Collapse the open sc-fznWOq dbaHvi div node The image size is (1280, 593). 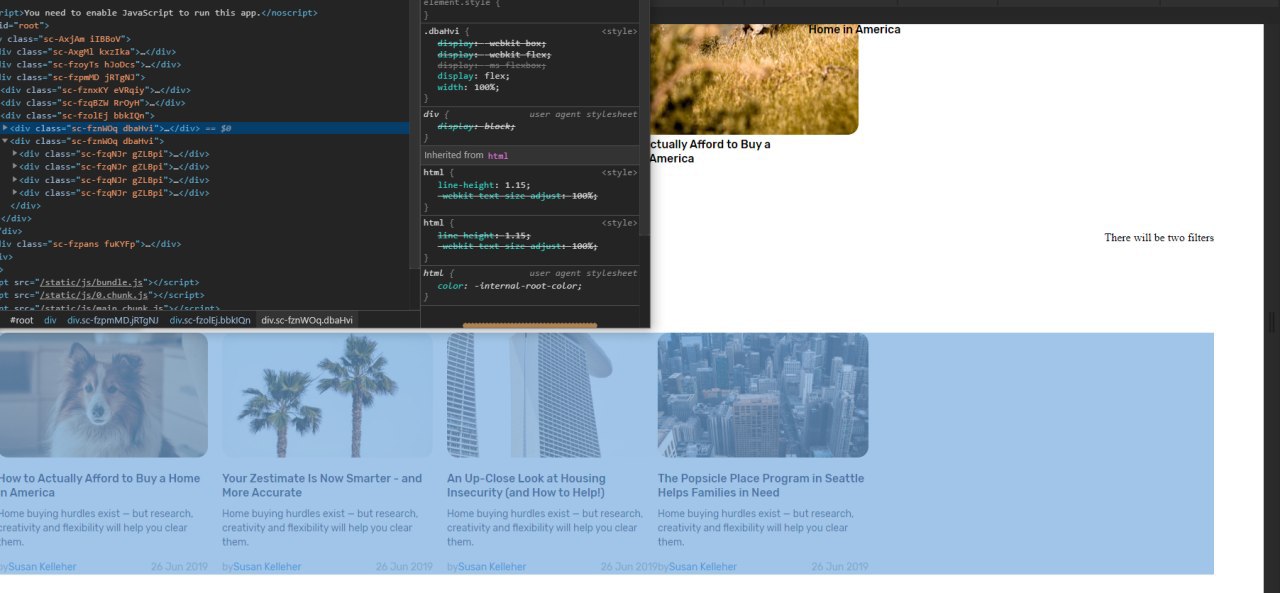click(5, 141)
